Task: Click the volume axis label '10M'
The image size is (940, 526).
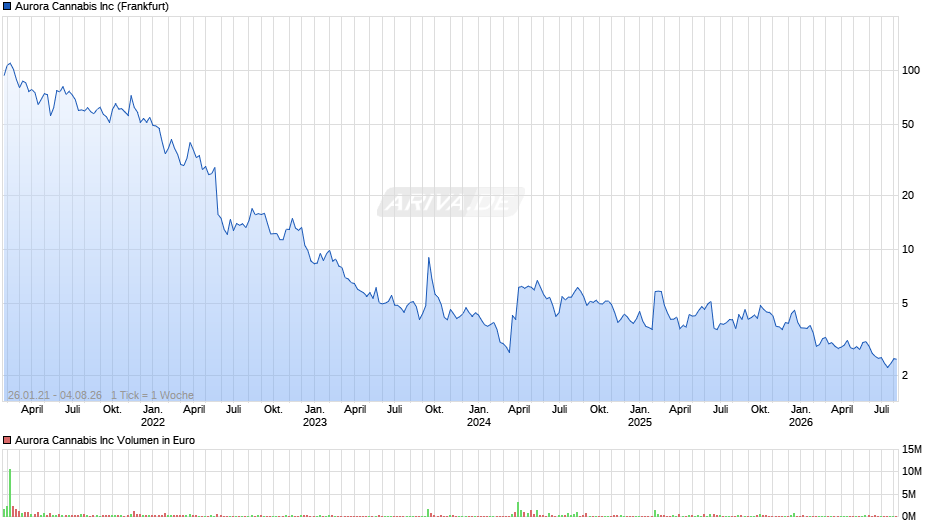Action: [911, 471]
